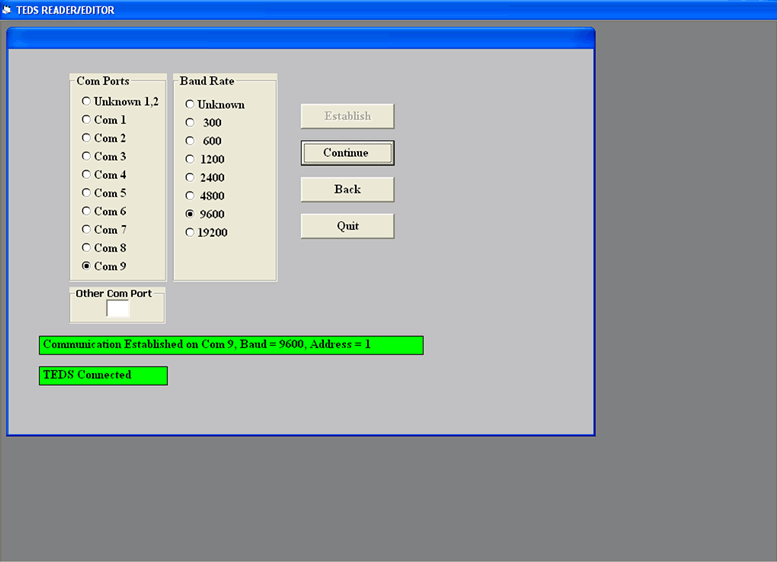
Task: Select the Unknown 1,2 com port option
Action: 86,102
